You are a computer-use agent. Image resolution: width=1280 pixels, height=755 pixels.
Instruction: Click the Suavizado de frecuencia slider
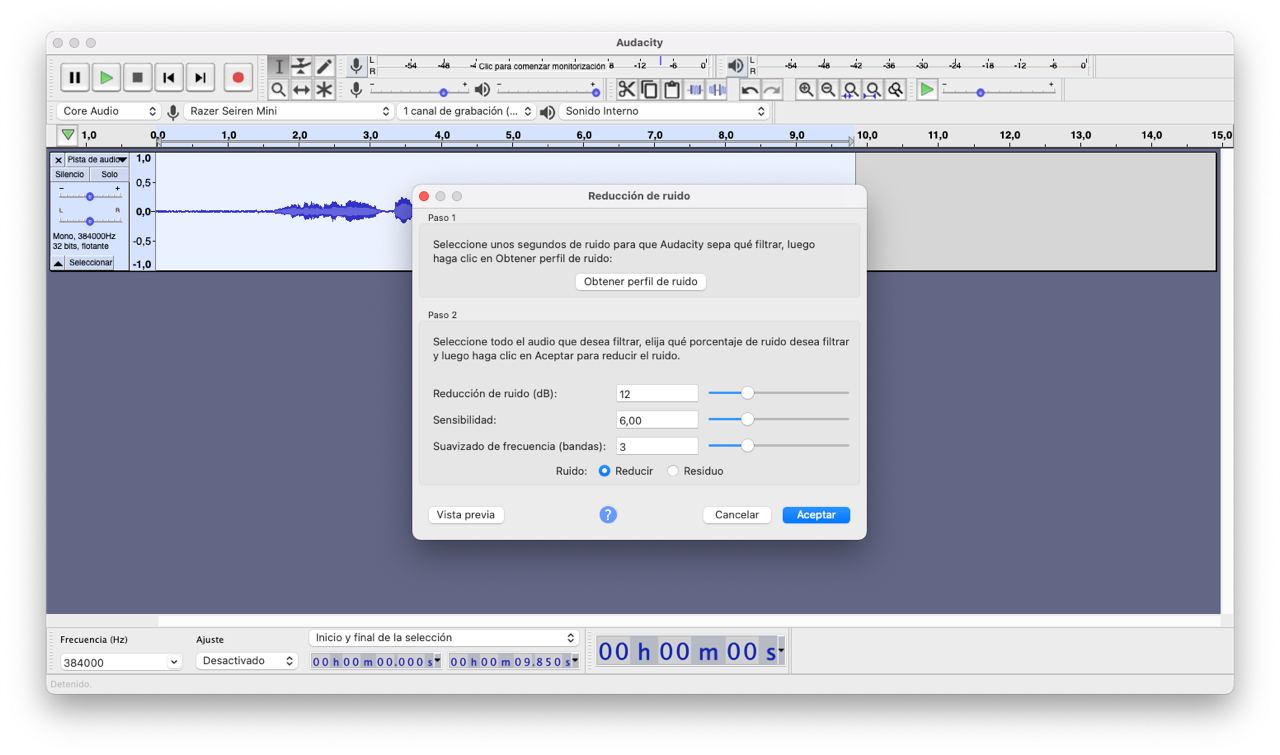click(x=778, y=445)
